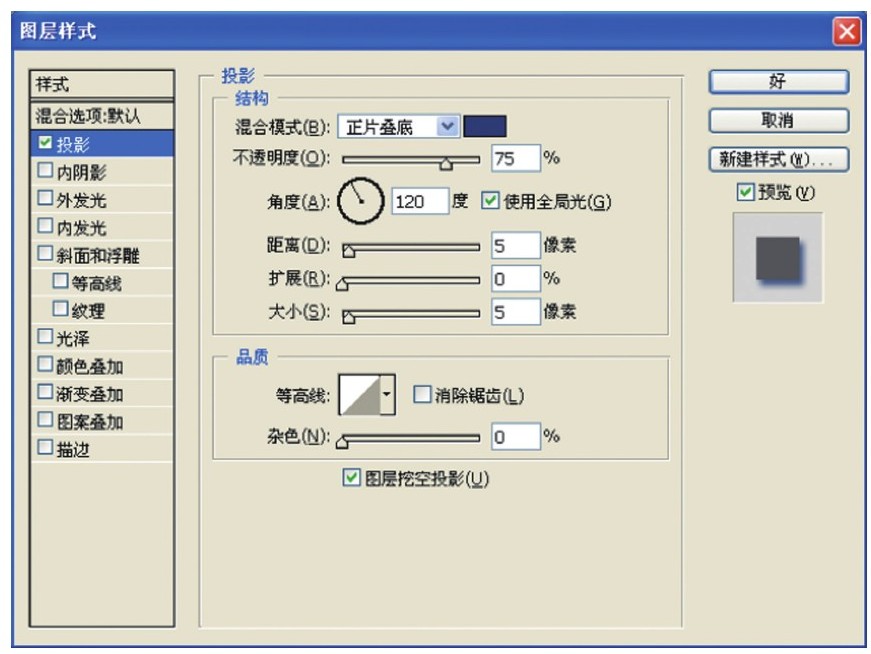Viewport: 871px width, 654px height.
Task: Click the 等高线 contour thumbnail
Action: tap(359, 395)
